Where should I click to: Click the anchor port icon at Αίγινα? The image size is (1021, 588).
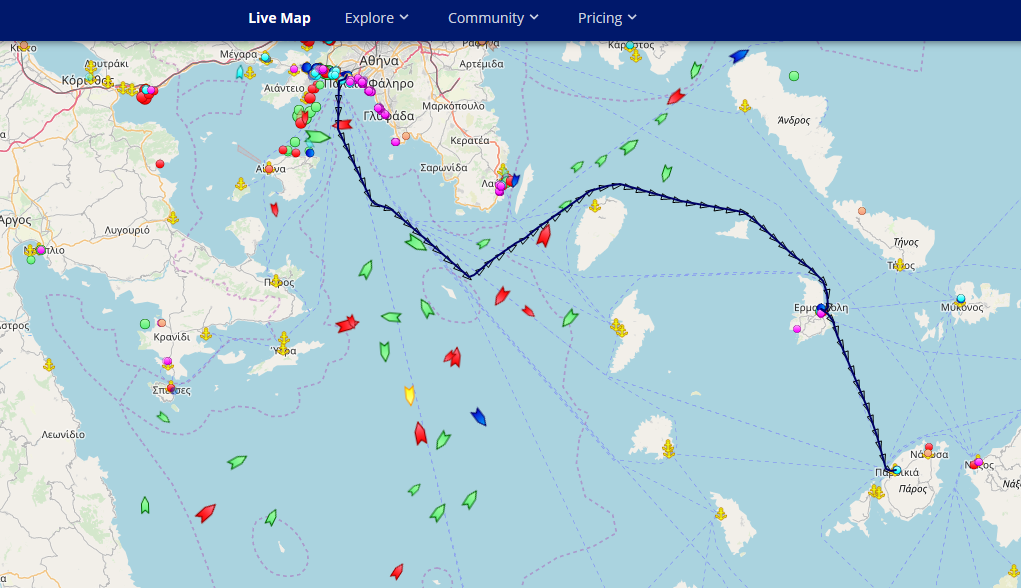click(267, 168)
